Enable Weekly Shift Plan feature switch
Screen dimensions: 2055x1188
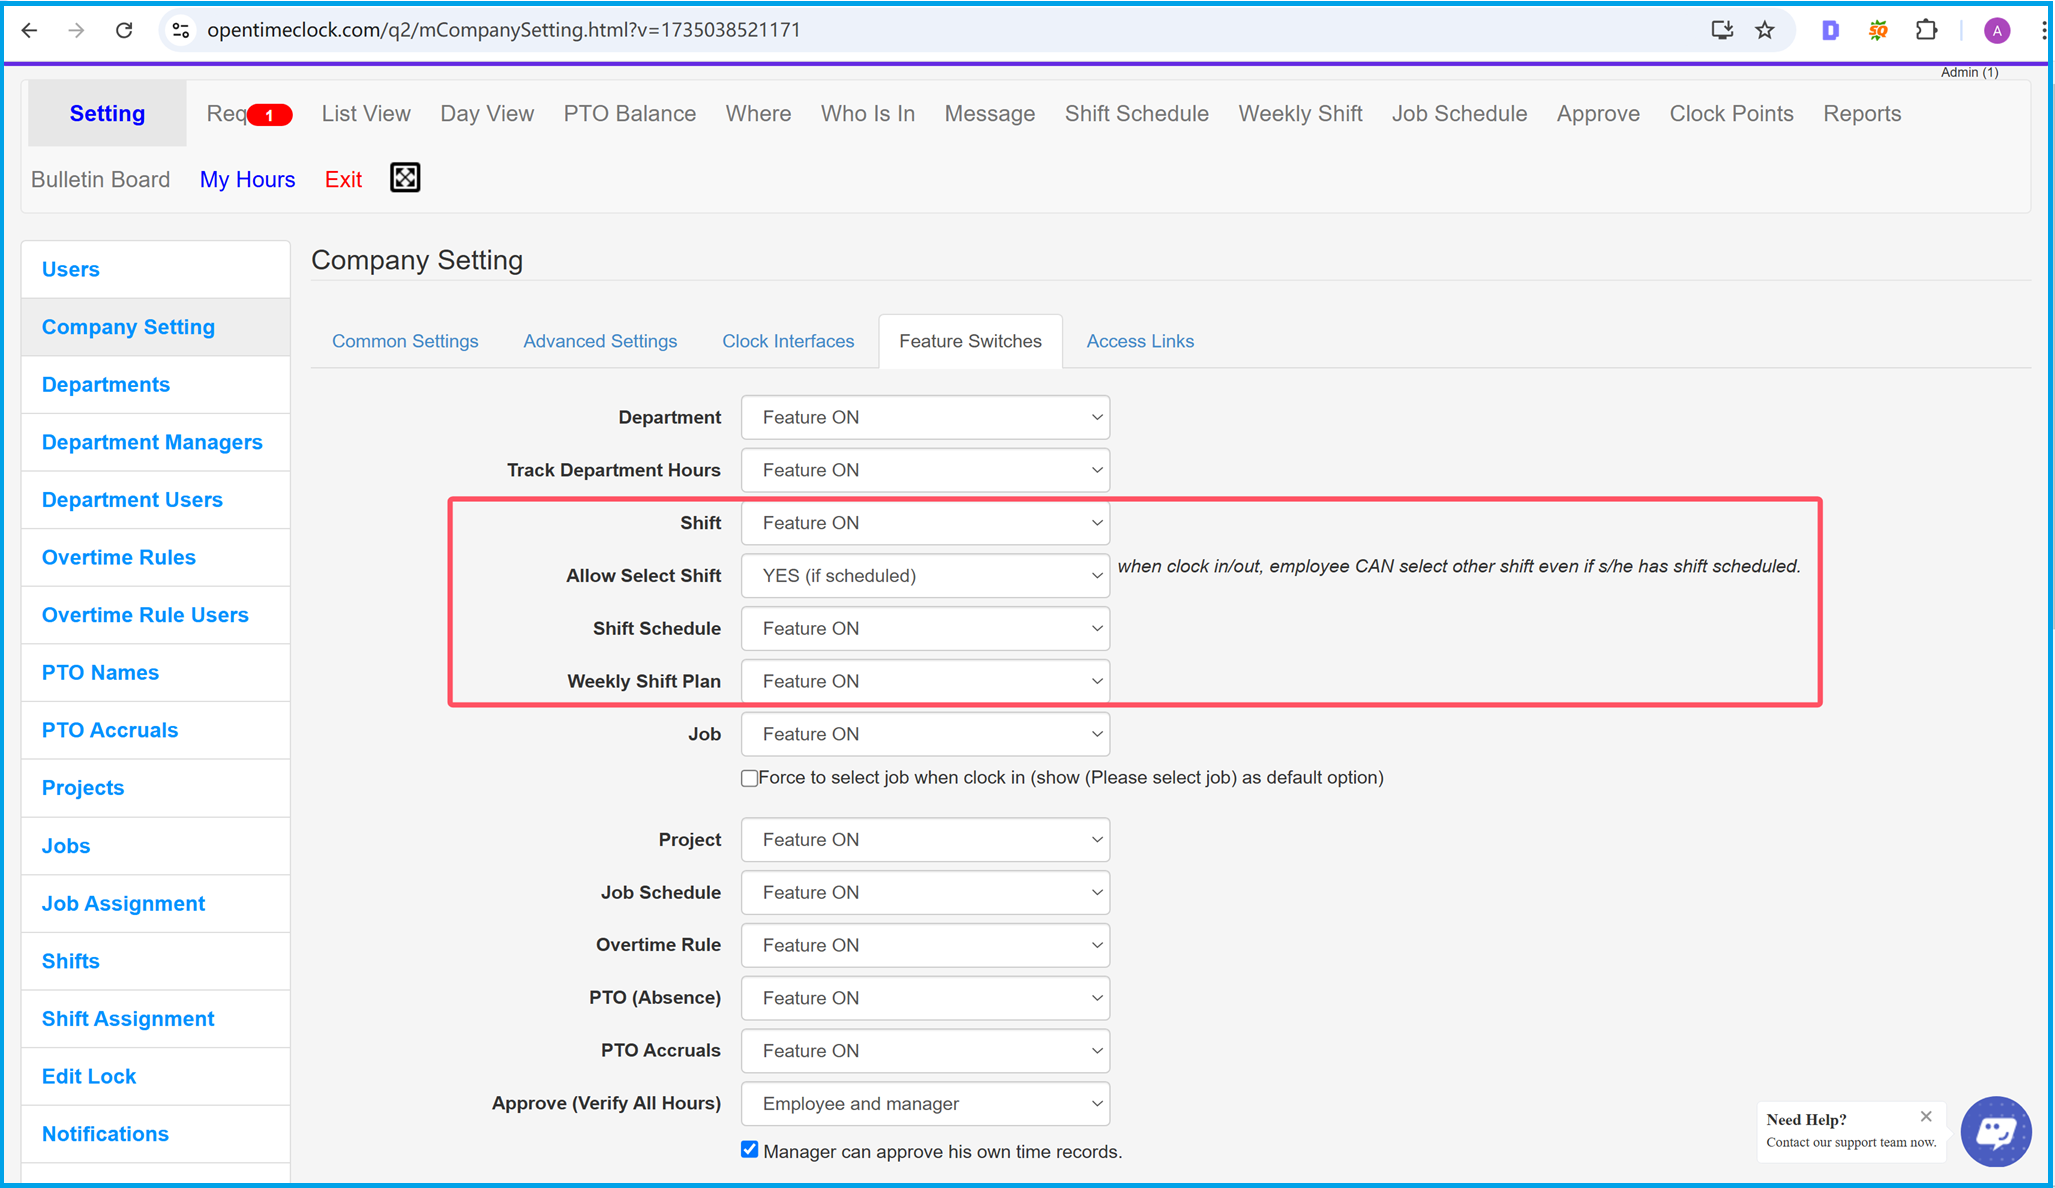926,682
